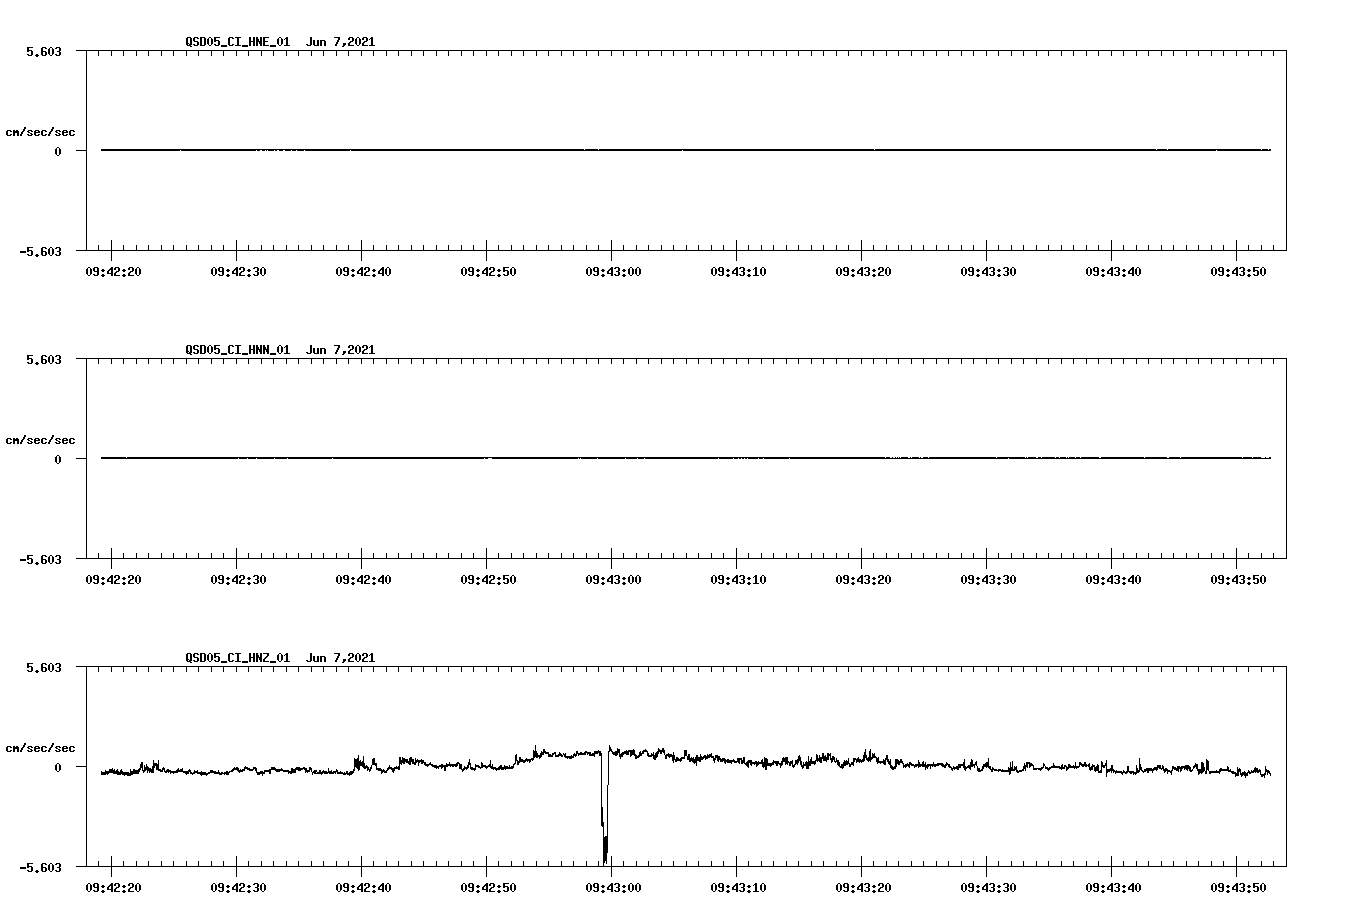Viewport: 1358px width, 924px height.
Task: Click the 09:43:00 time label under HNZ plot
Action: [x=613, y=888]
